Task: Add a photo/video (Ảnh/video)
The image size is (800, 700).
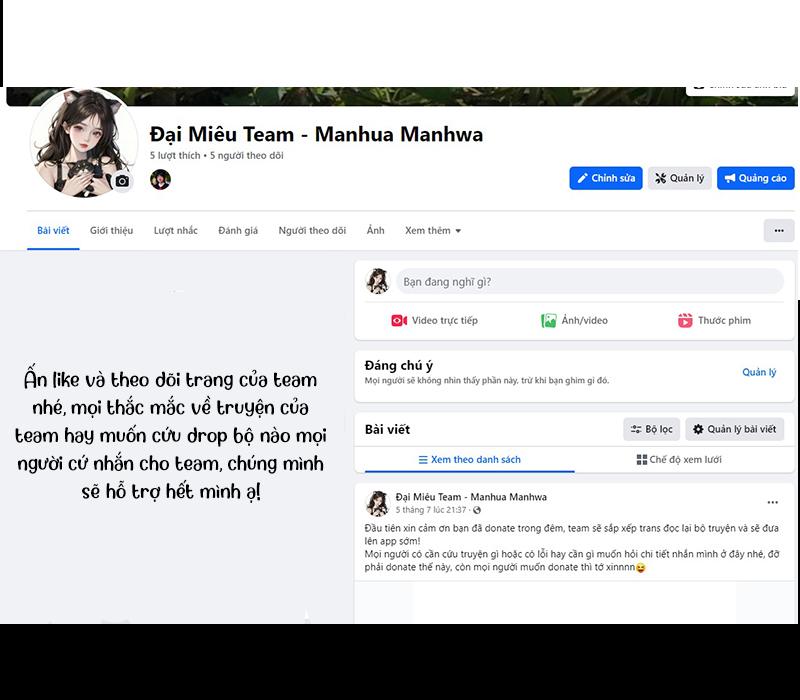Action: [x=574, y=321]
